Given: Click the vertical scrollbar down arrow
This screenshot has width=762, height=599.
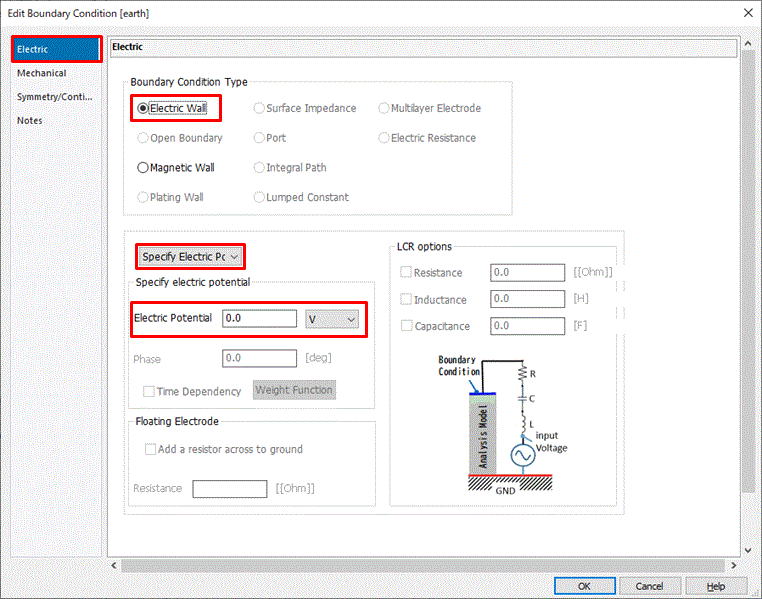Looking at the screenshot, I should [x=748, y=550].
